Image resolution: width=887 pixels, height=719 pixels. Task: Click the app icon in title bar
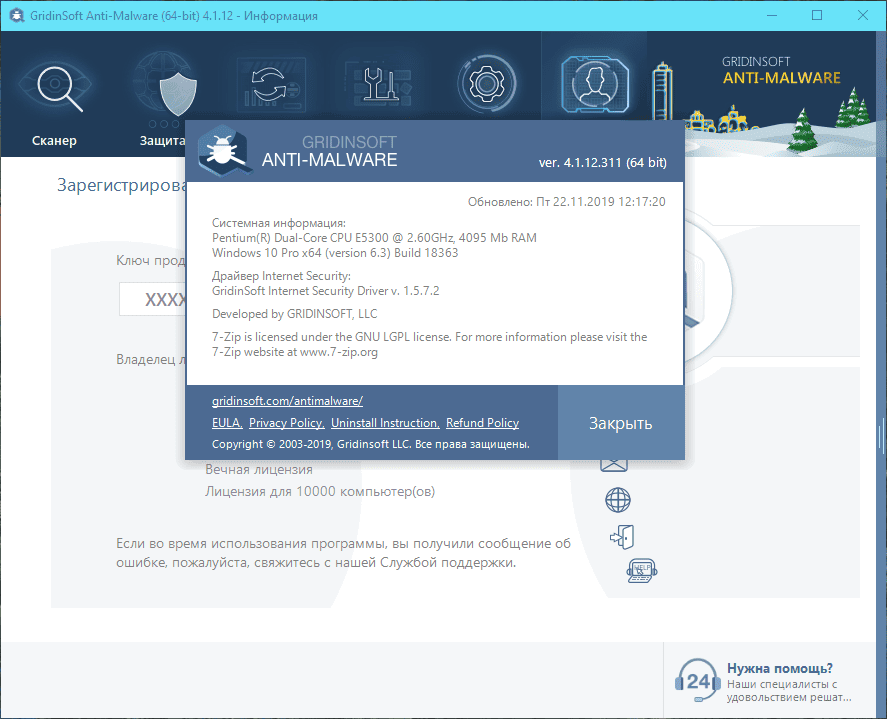(16, 15)
